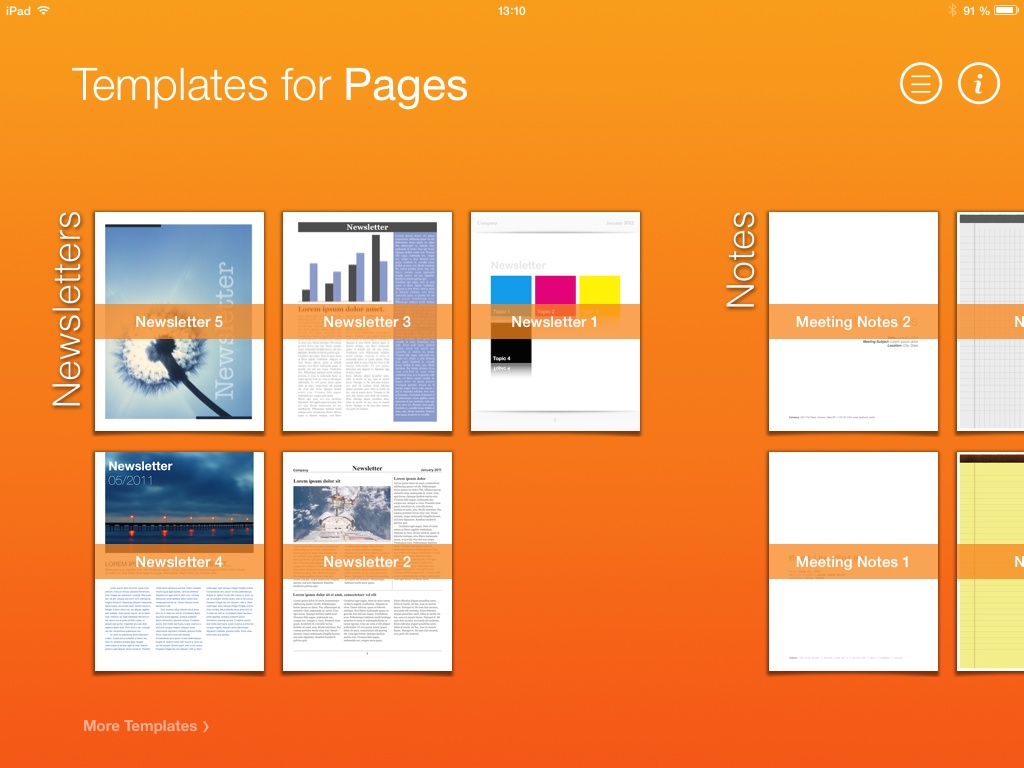The width and height of the screenshot is (1024, 768).
Task: Click the vertical Newsletters category label
Action: click(67, 310)
